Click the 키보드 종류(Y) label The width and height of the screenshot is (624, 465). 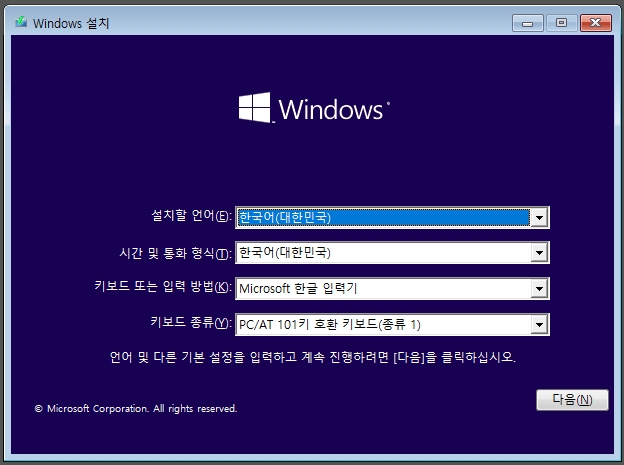[191, 322]
